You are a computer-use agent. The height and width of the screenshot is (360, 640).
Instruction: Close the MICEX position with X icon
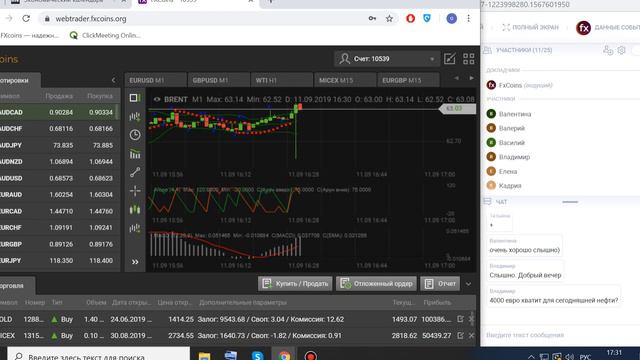click(471, 336)
